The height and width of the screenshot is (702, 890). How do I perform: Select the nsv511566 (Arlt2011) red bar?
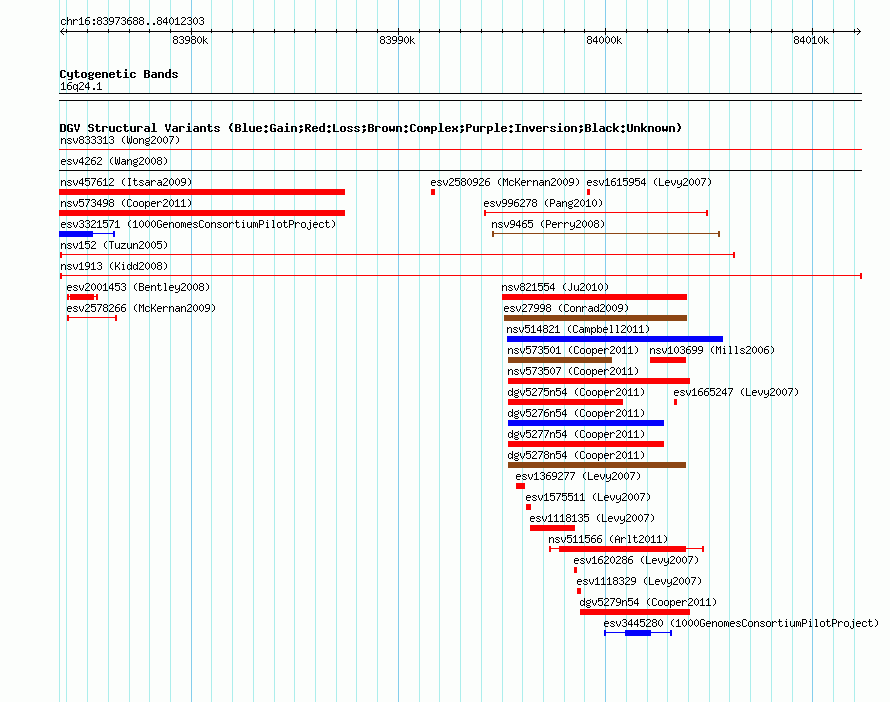tap(627, 549)
